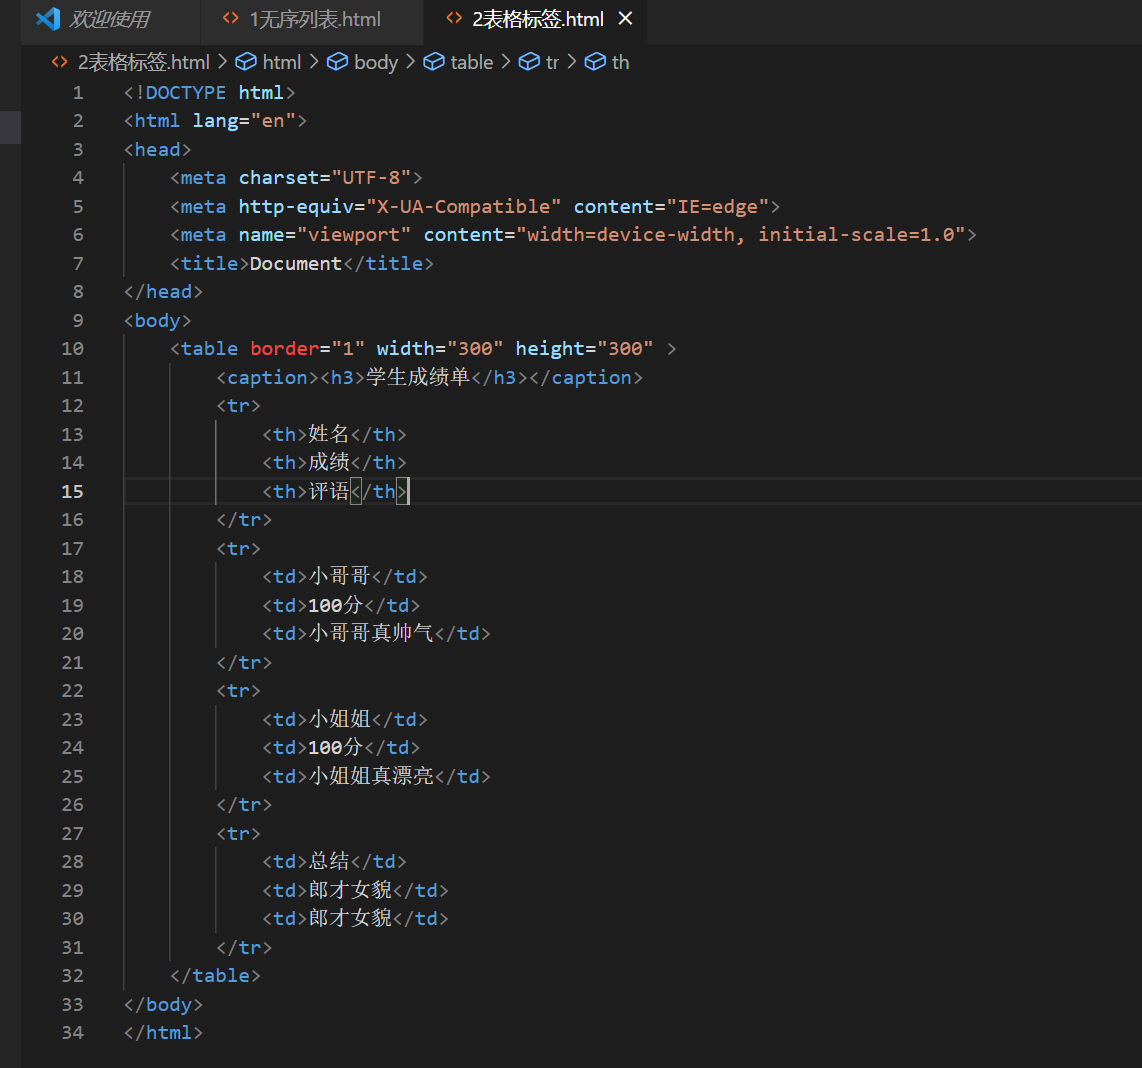The width and height of the screenshot is (1142, 1068).
Task: Click charset="UTF-8" on line 4
Action: pyautogui.click(x=325, y=178)
